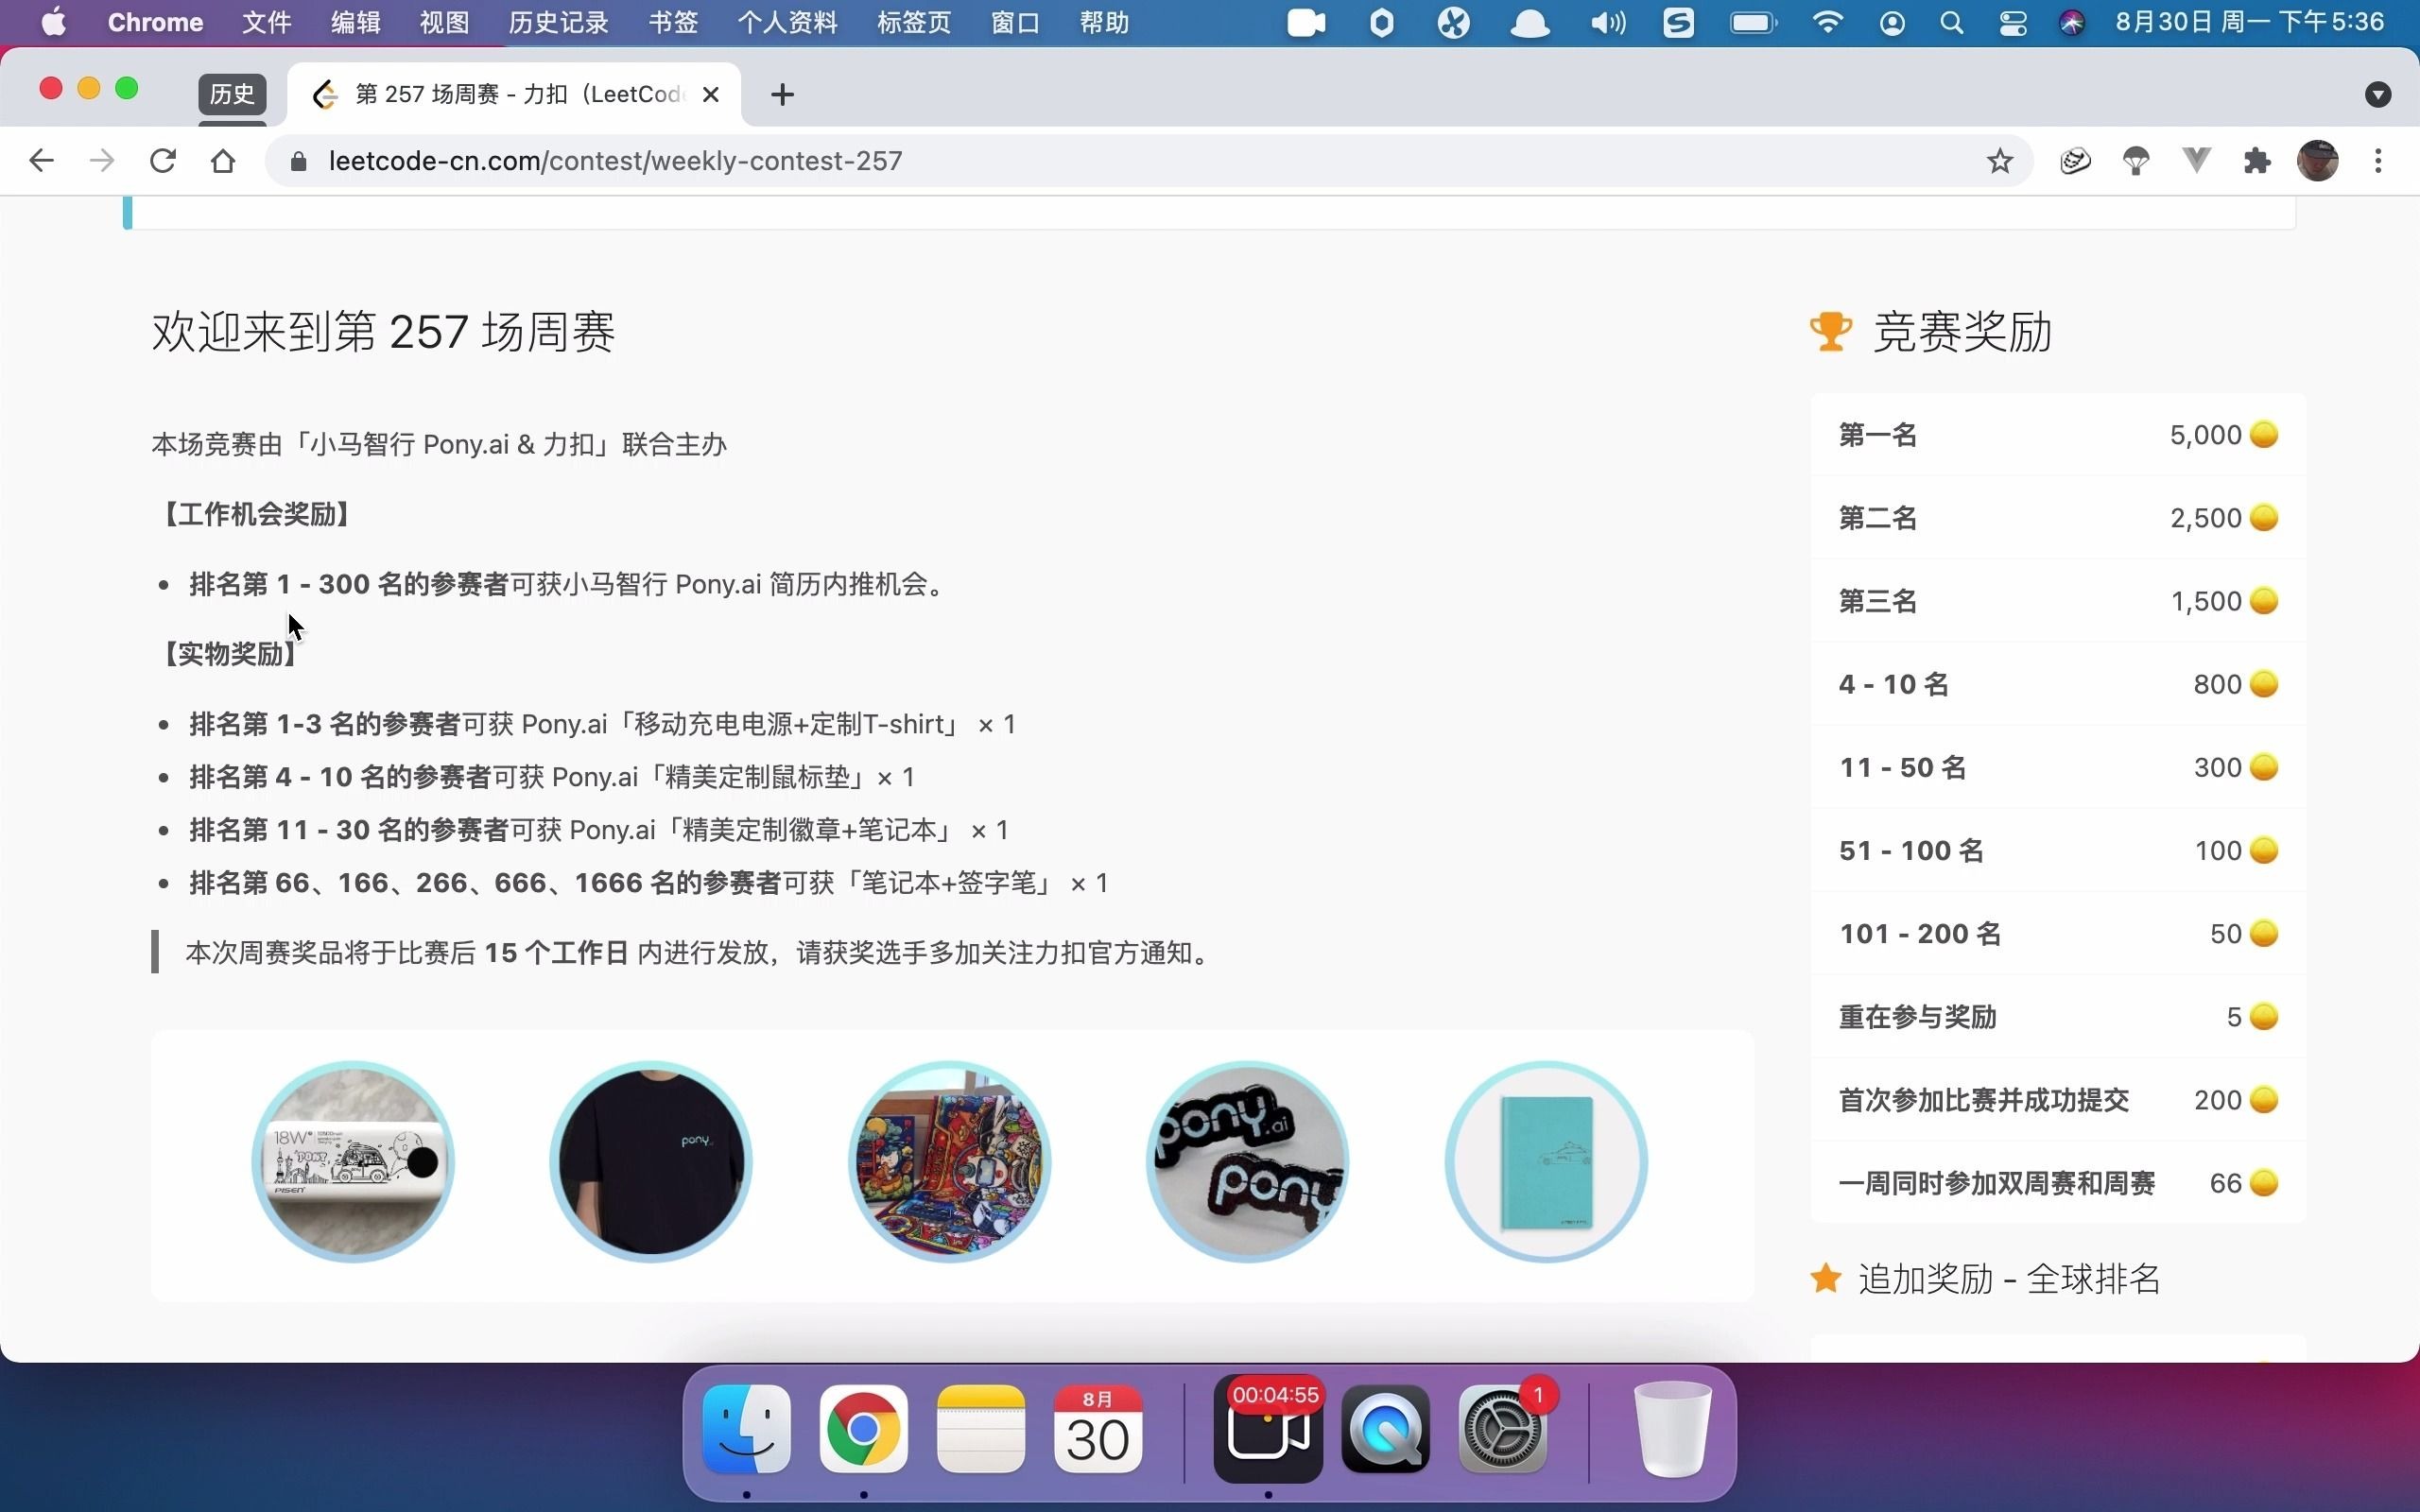Image resolution: width=2420 pixels, height=1512 pixels.
Task: Check the battery status icon
Action: click(x=1753, y=22)
